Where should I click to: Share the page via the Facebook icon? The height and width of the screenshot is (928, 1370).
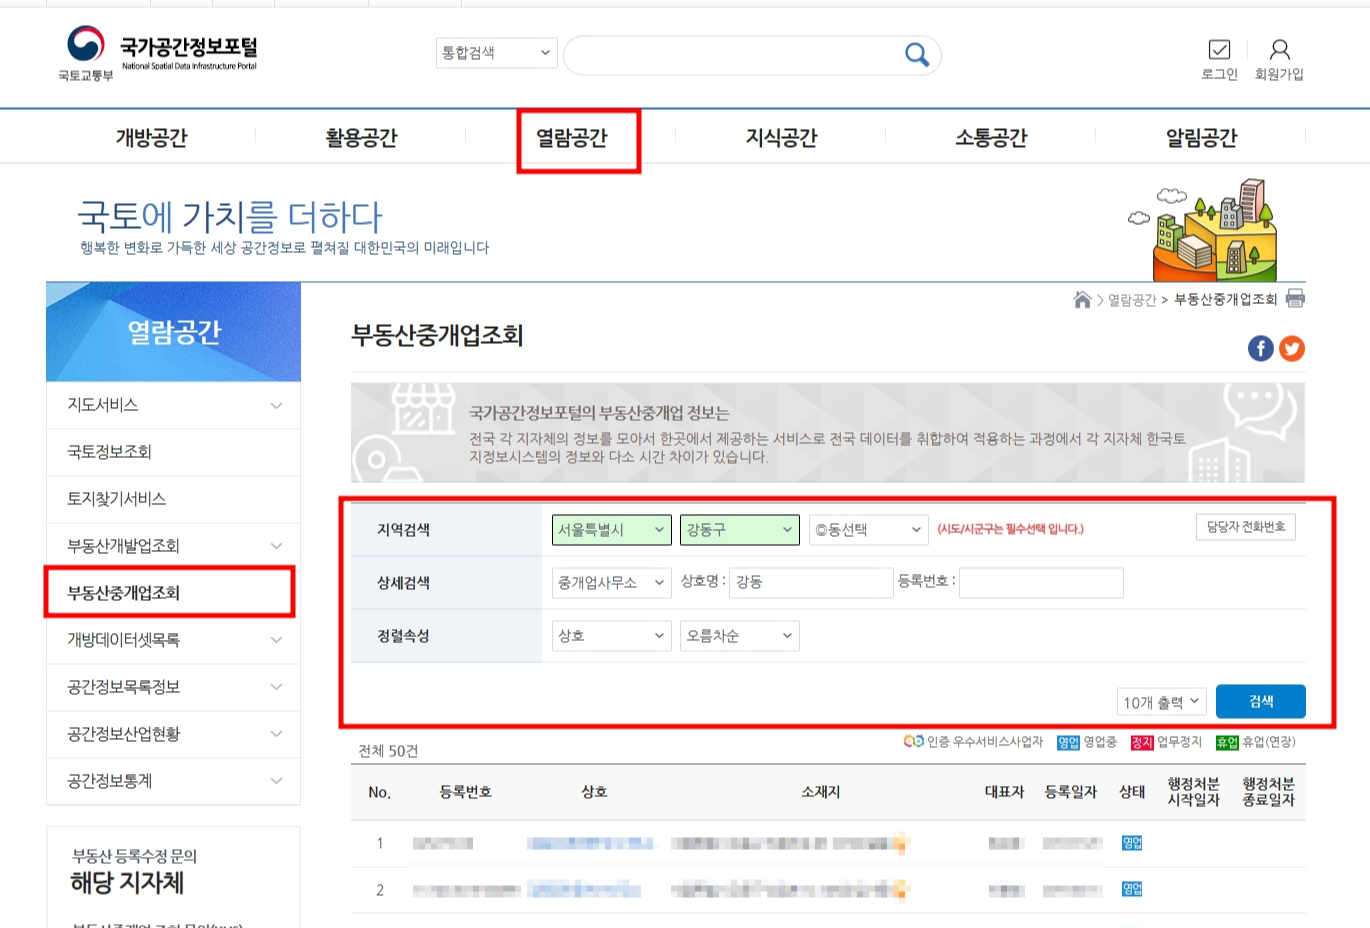point(1261,349)
